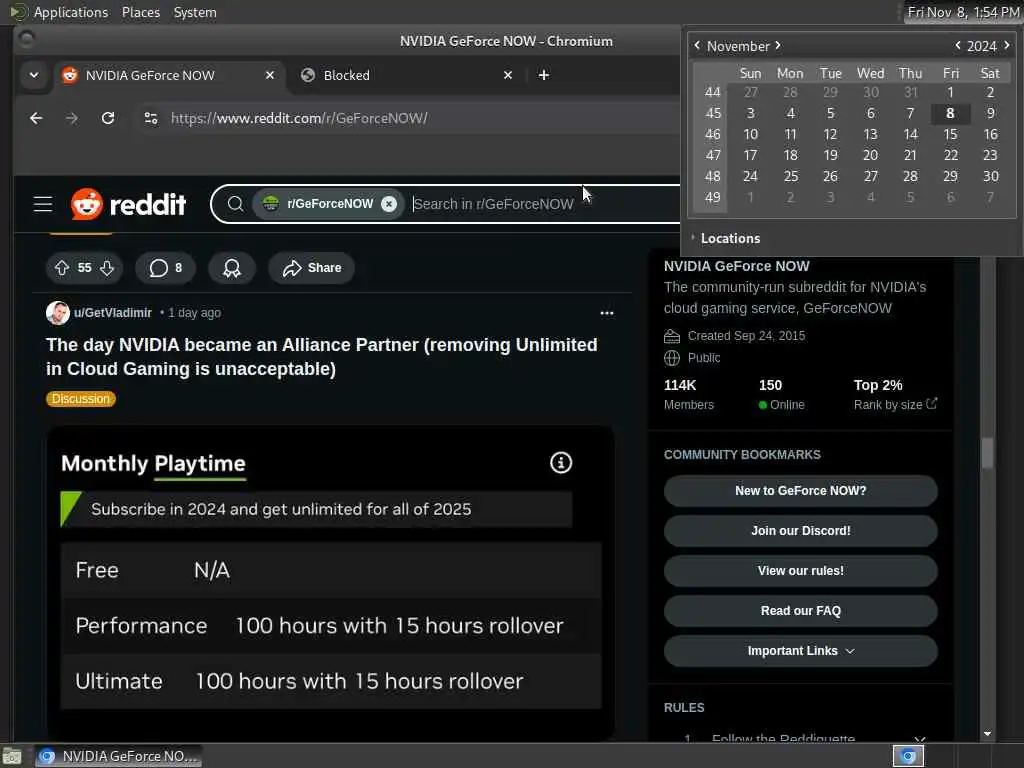Click the NVIDIA GeForce NOW sidebar title
The width and height of the screenshot is (1024, 768).
[x=737, y=266]
